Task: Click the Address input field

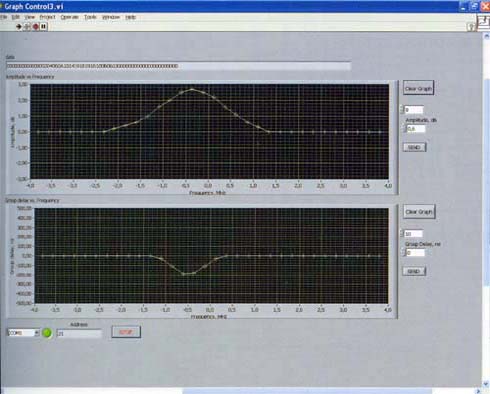Action: (79, 333)
